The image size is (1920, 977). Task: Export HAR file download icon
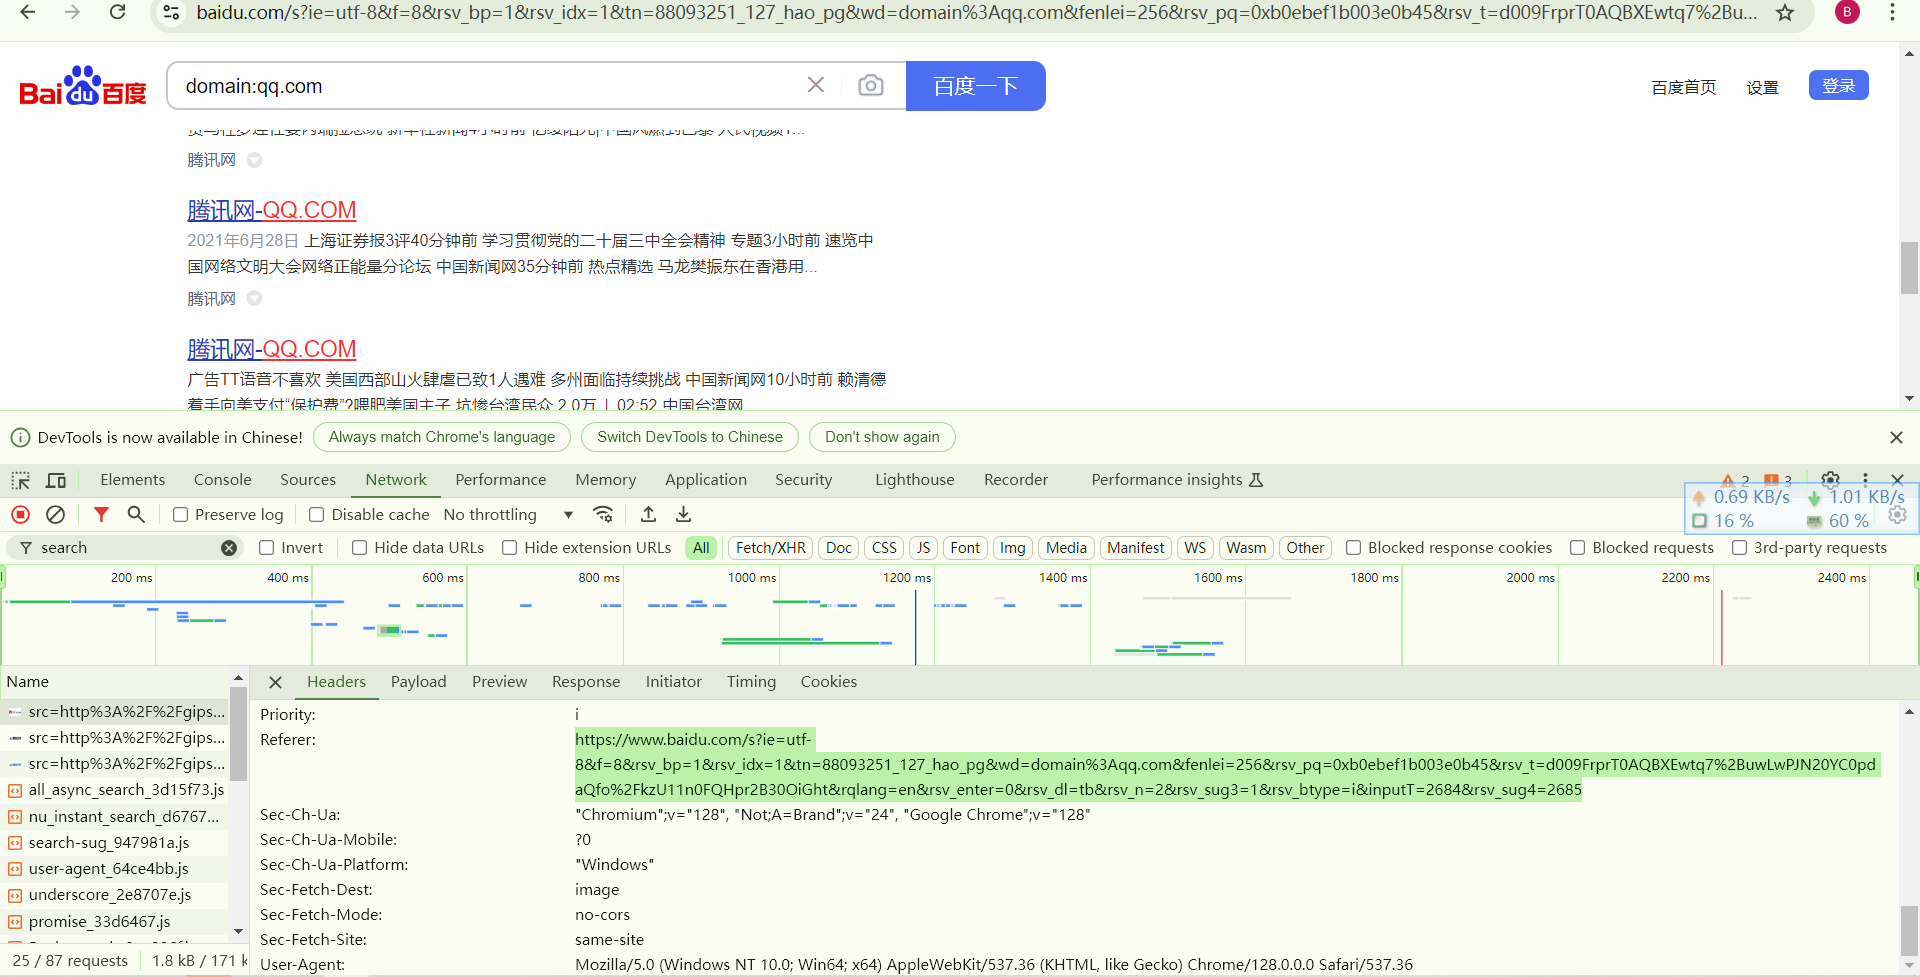click(x=683, y=514)
